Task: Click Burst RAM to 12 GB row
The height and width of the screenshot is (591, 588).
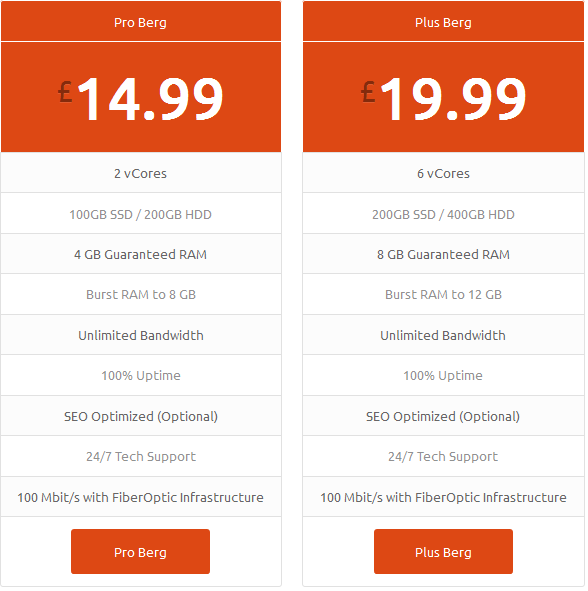Action: tap(443, 294)
